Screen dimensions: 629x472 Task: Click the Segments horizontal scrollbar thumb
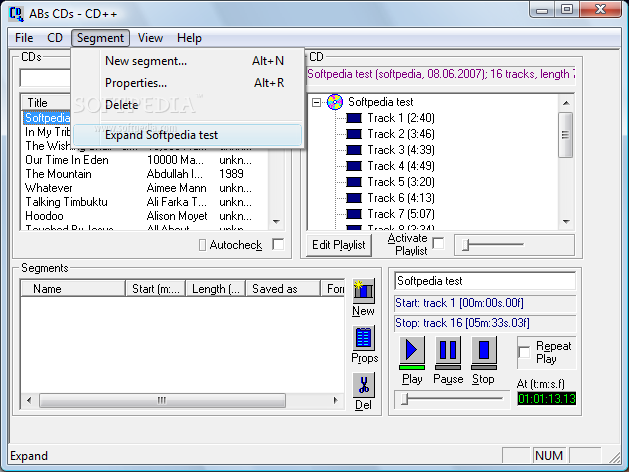click(162, 400)
